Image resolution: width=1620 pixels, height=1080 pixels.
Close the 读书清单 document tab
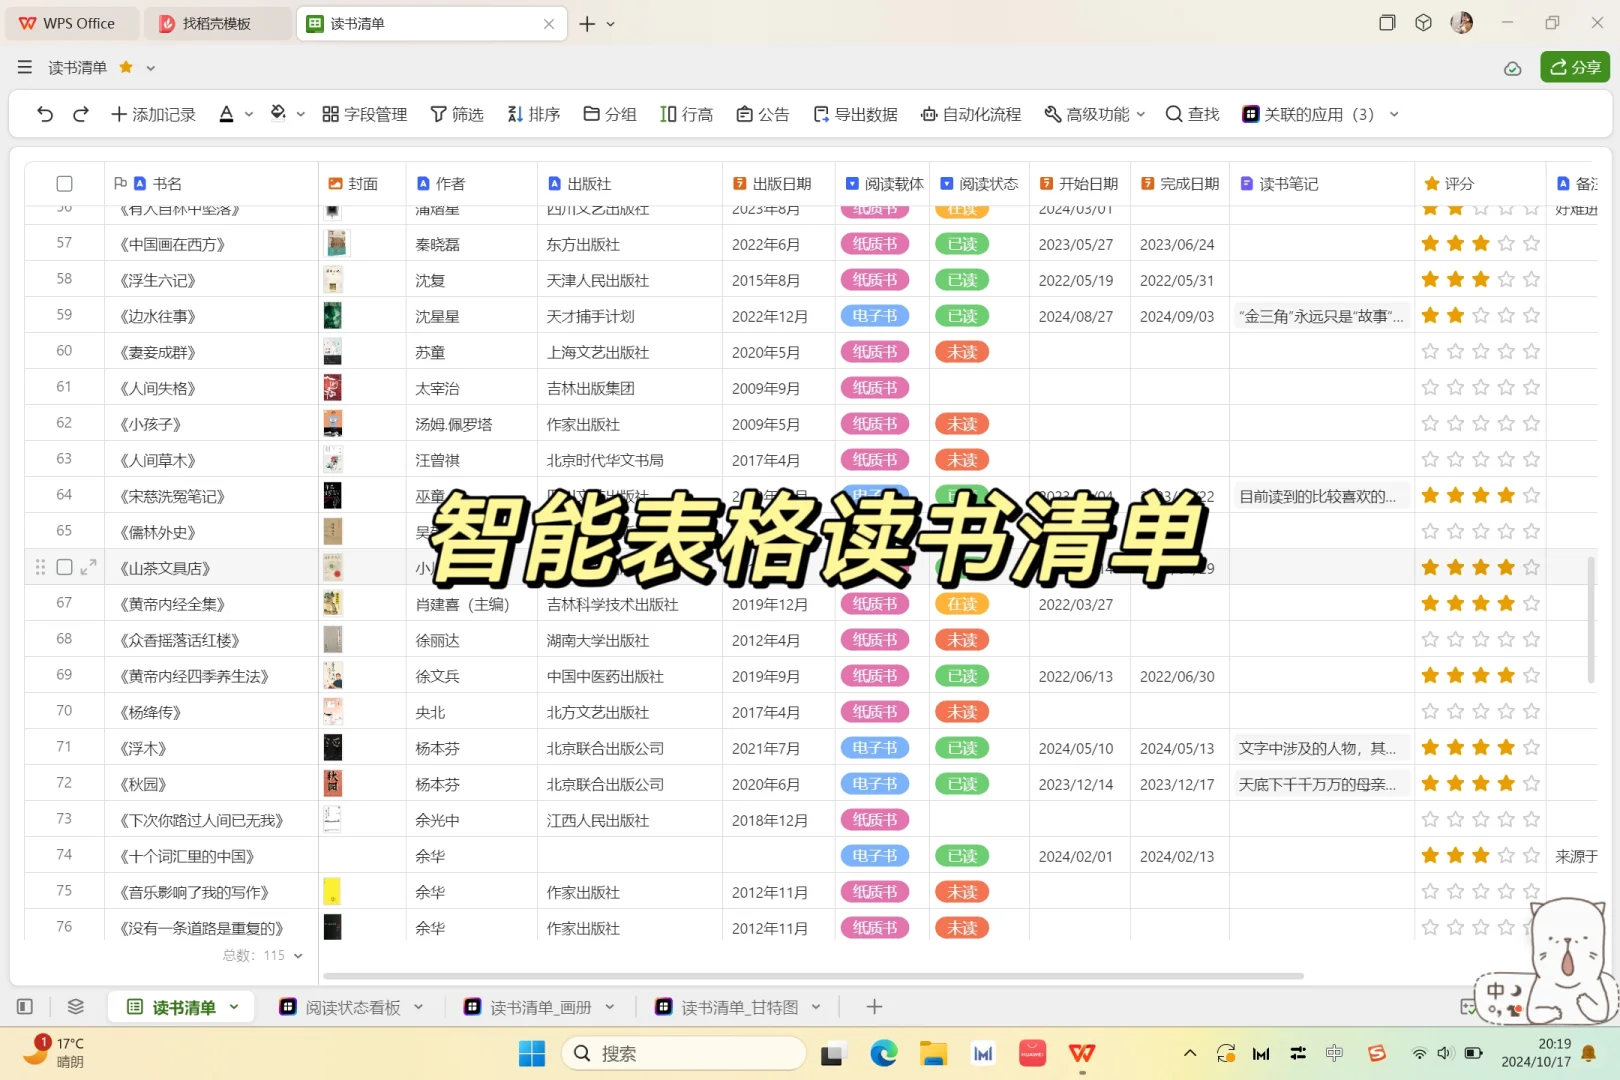point(549,24)
